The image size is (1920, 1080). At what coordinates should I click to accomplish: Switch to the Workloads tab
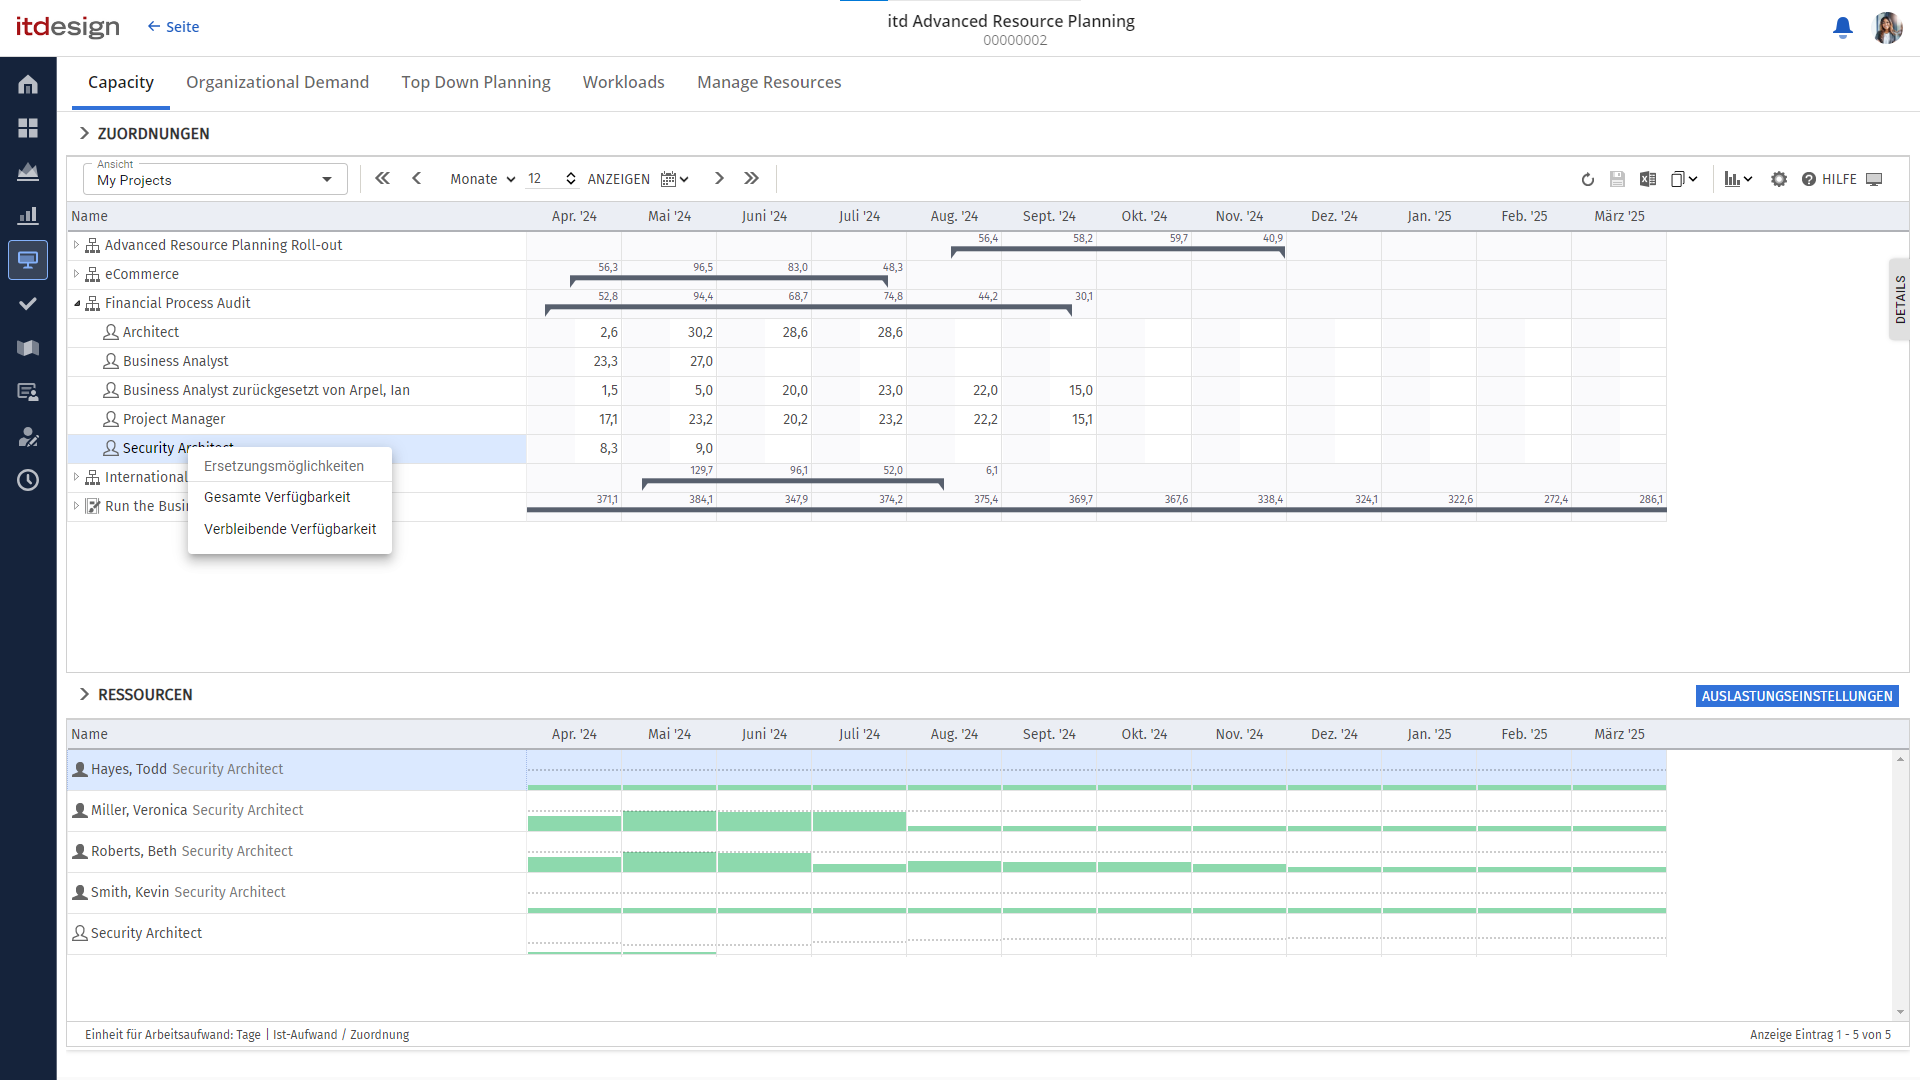(623, 82)
